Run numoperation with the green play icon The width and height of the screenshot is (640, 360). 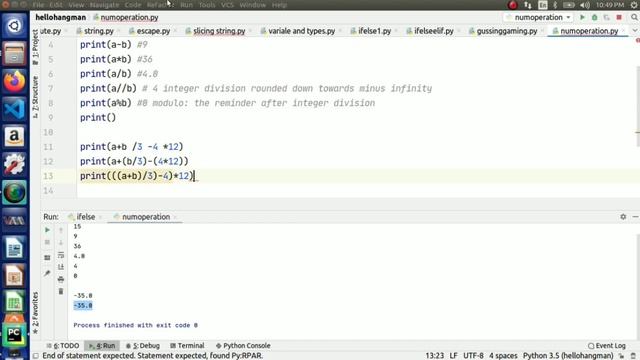(582, 18)
